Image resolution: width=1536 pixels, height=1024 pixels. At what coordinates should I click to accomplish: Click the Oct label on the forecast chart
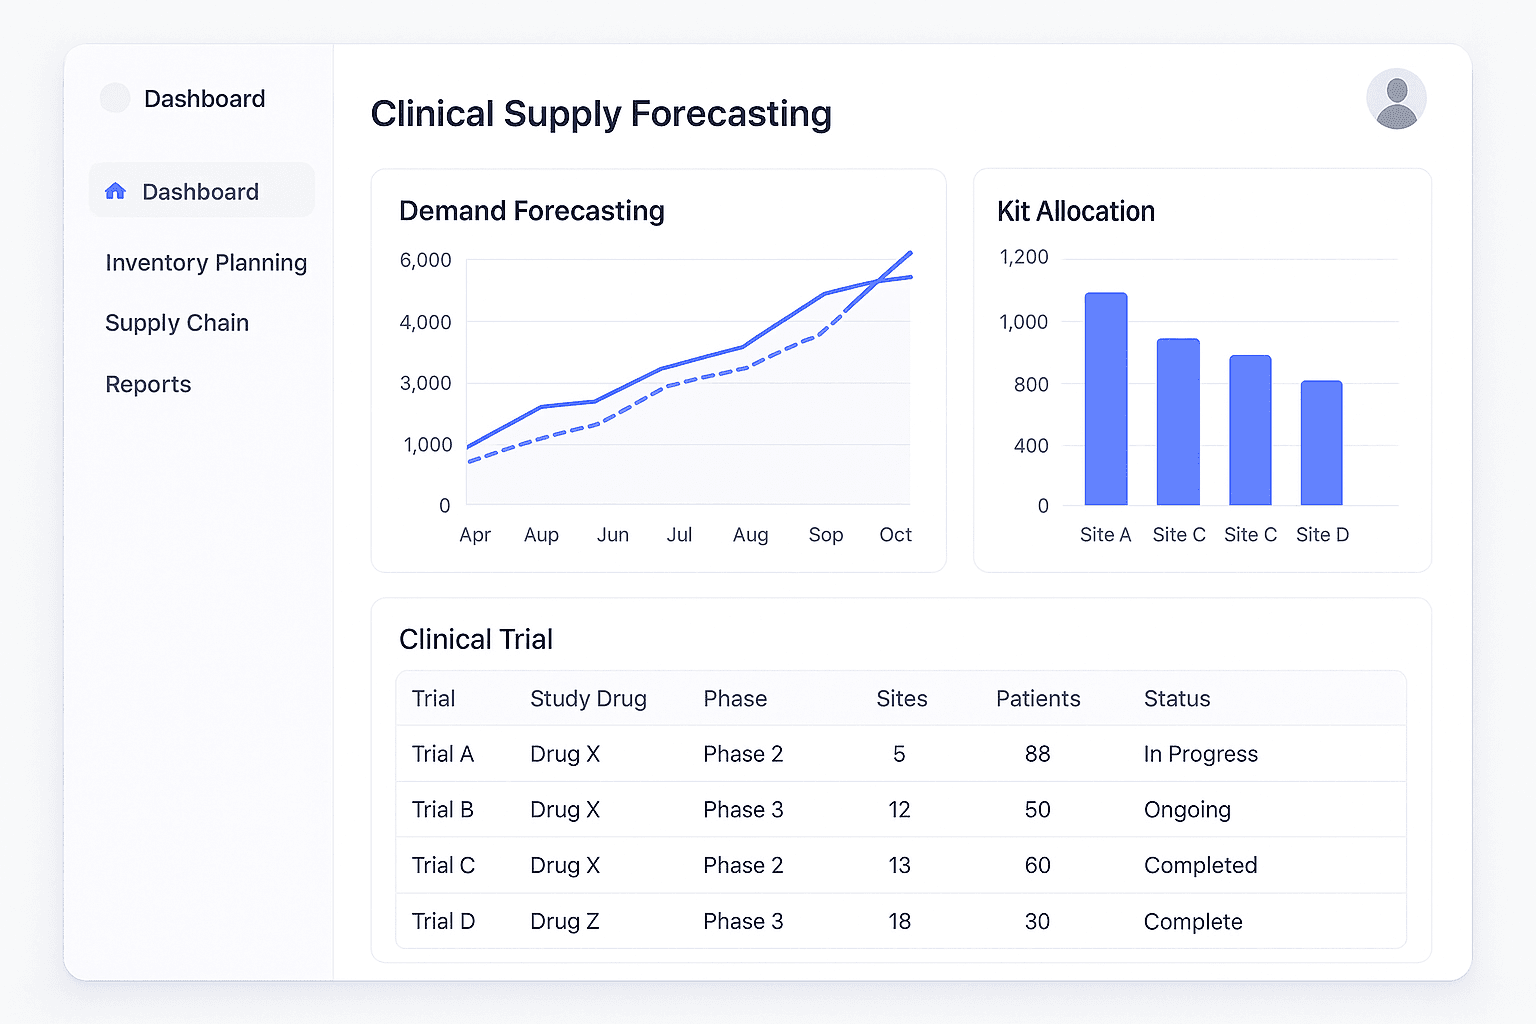[894, 535]
